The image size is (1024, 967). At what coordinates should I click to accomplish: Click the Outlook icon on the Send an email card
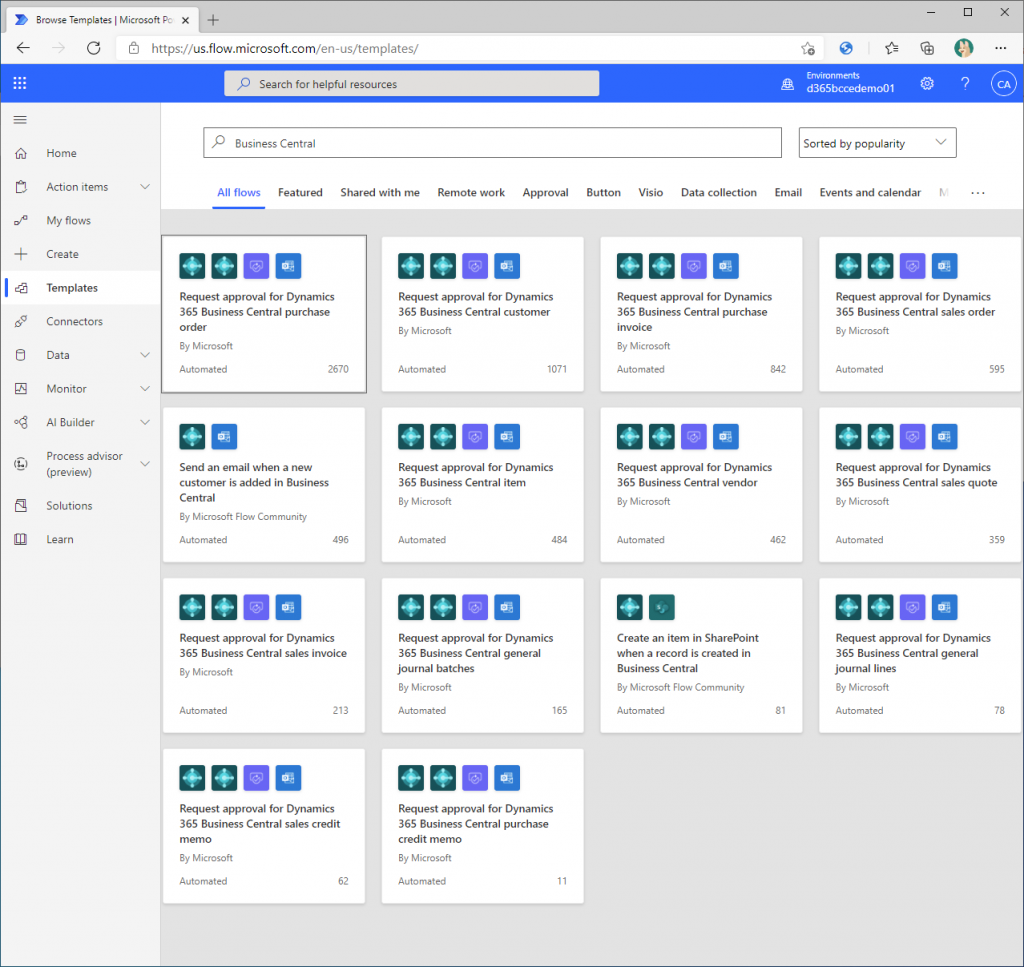(x=224, y=437)
